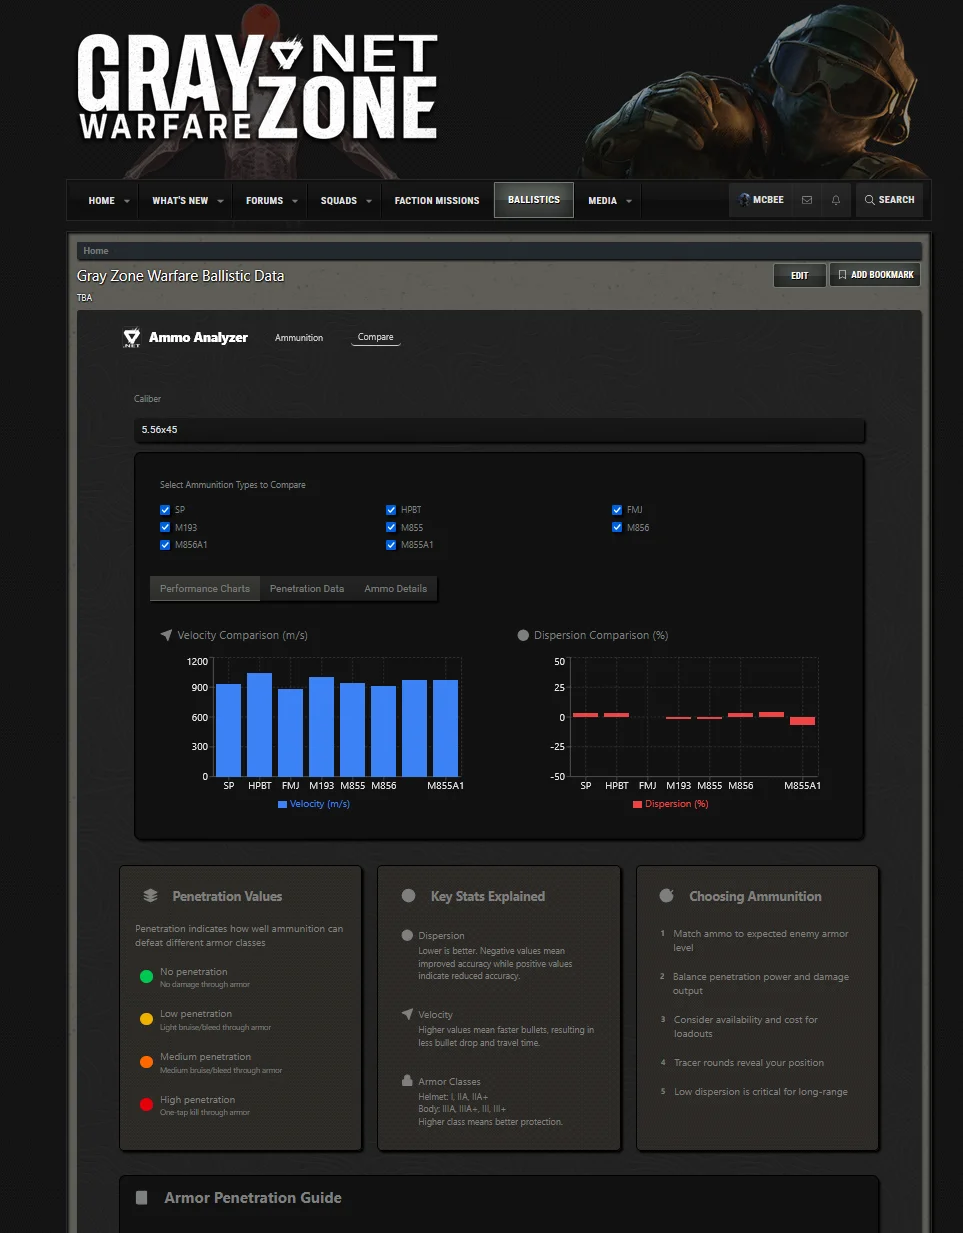Viewport: 963px width, 1233px height.
Task: Click the Penetration Values layers icon
Action: [x=150, y=896]
